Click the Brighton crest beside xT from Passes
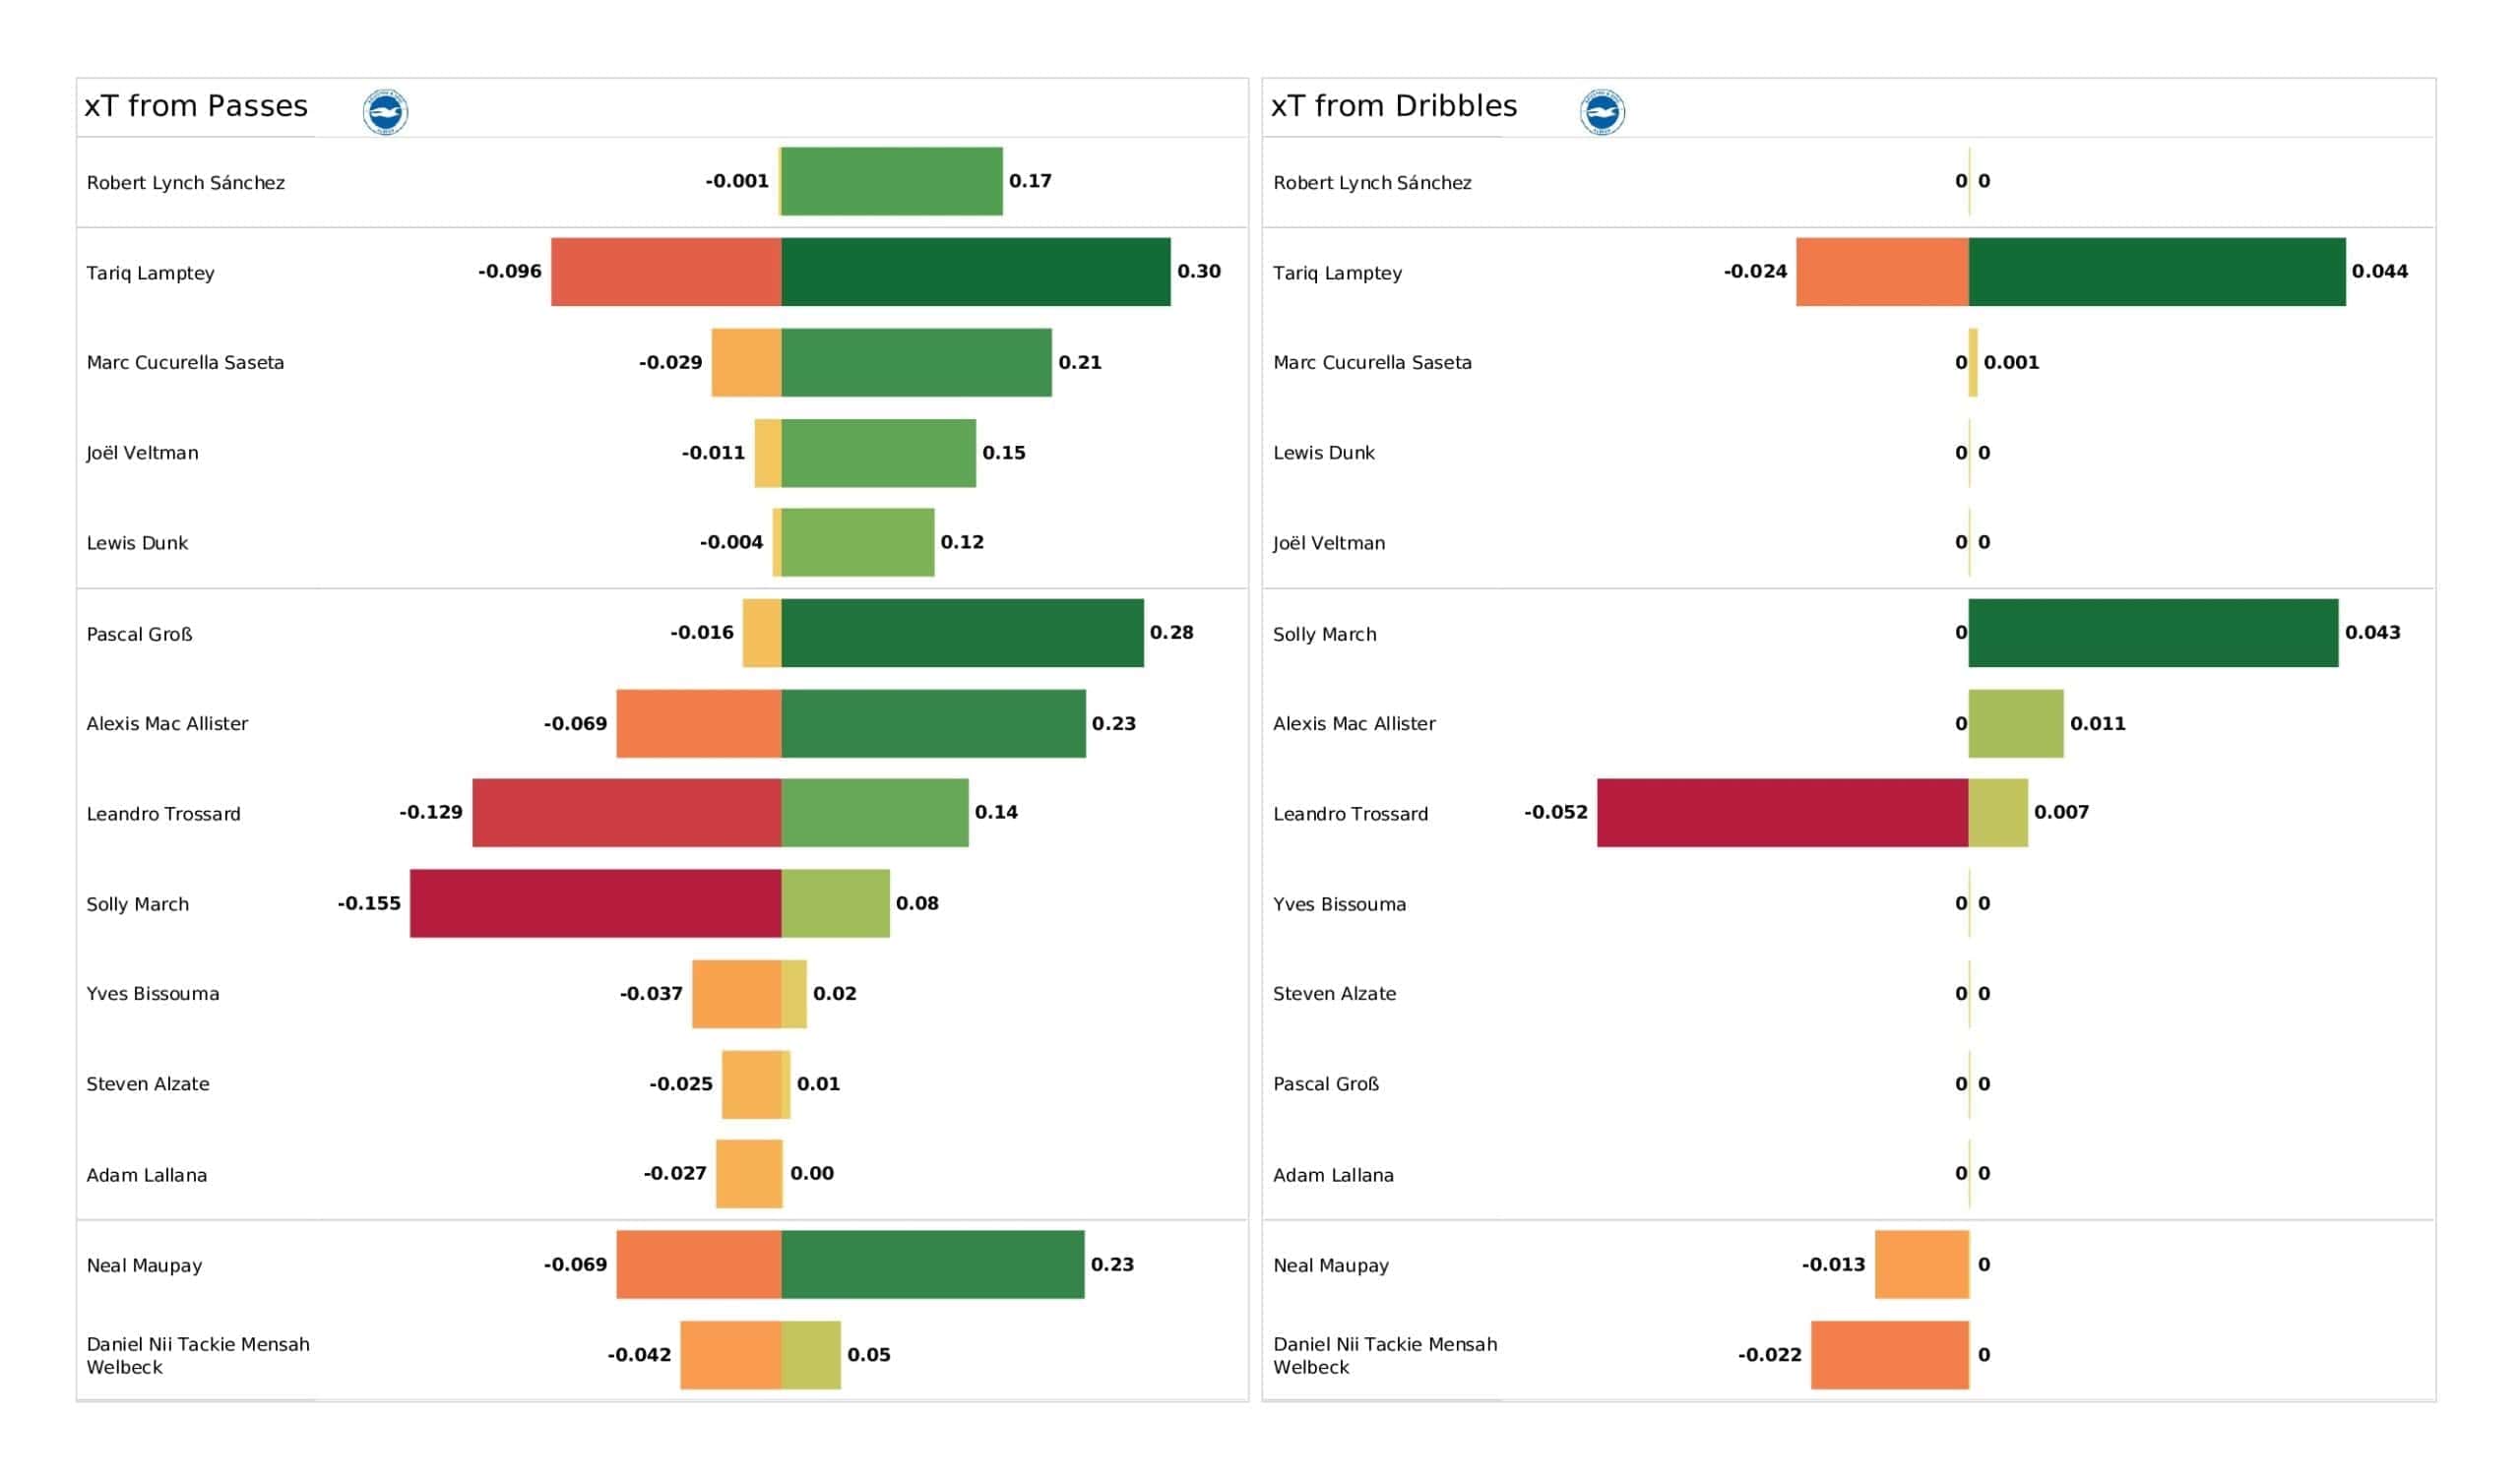 (385, 111)
